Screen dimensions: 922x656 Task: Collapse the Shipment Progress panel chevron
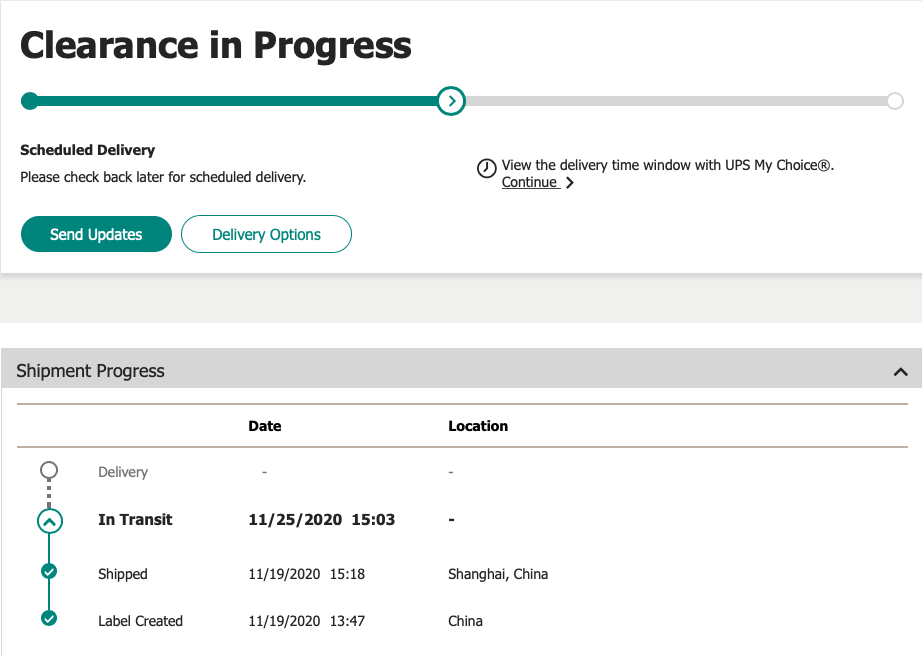coord(900,371)
